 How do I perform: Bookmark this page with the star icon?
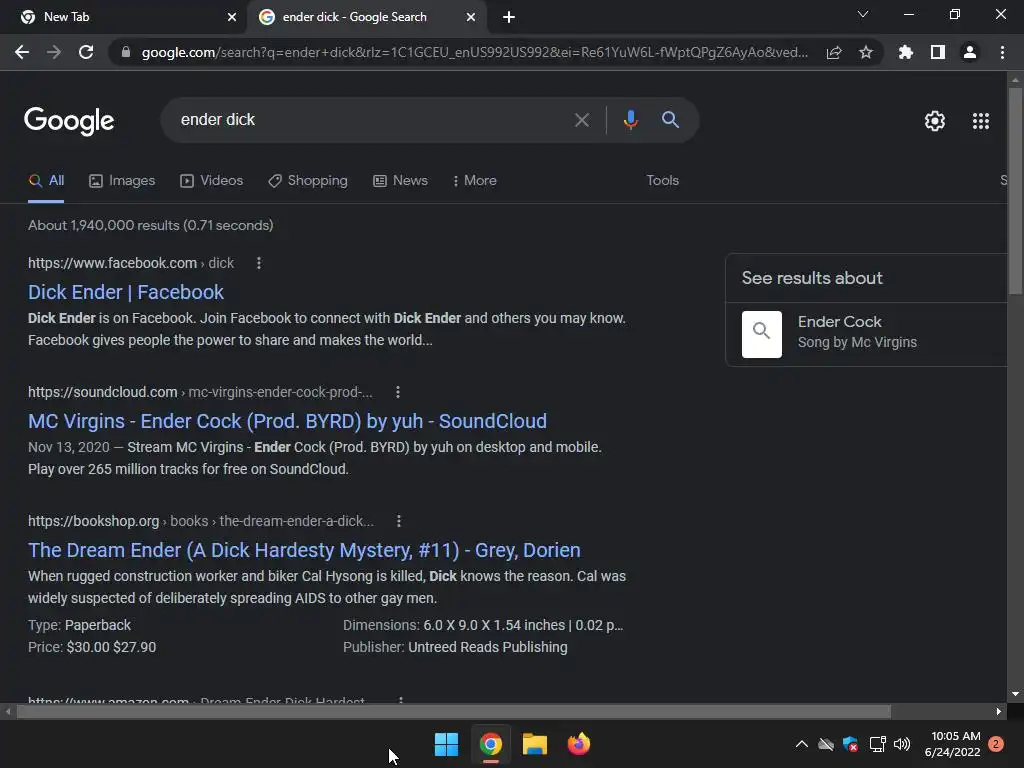pyautogui.click(x=866, y=52)
